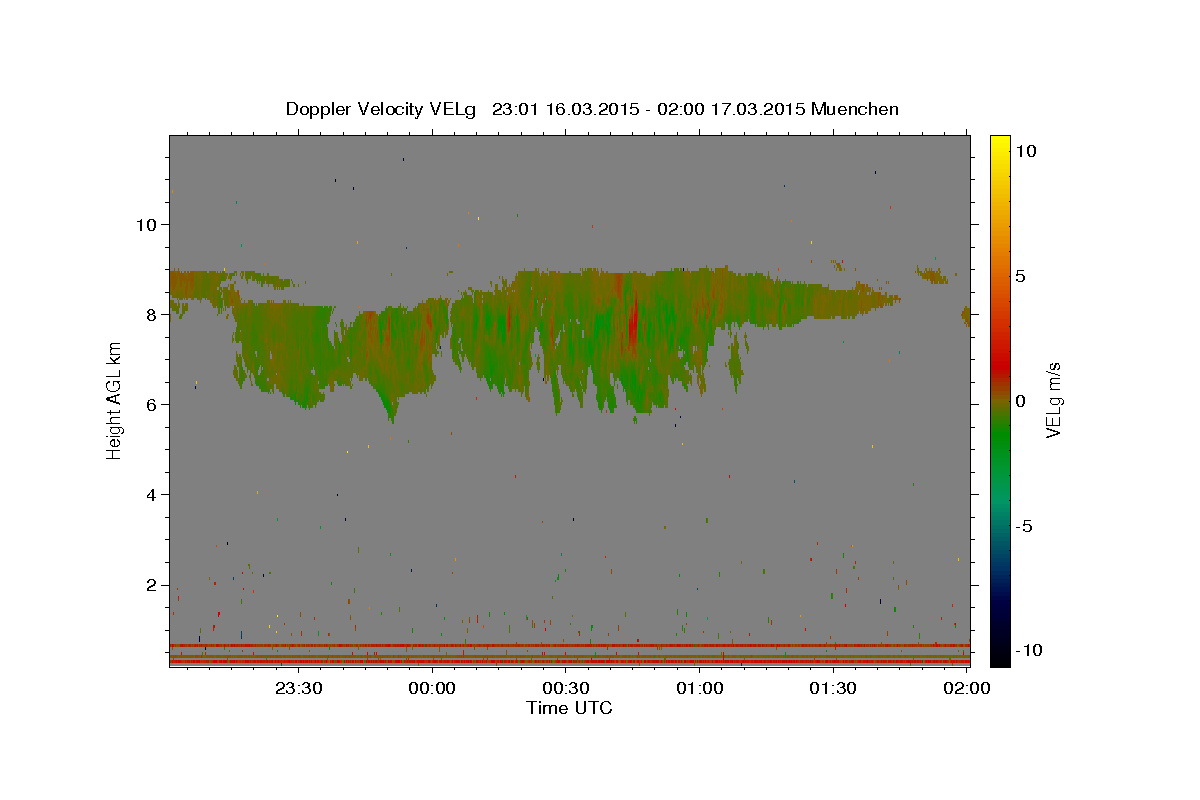Click the 02:00 time tick label
Screen dimensions: 1200x800
pyautogui.click(x=967, y=688)
